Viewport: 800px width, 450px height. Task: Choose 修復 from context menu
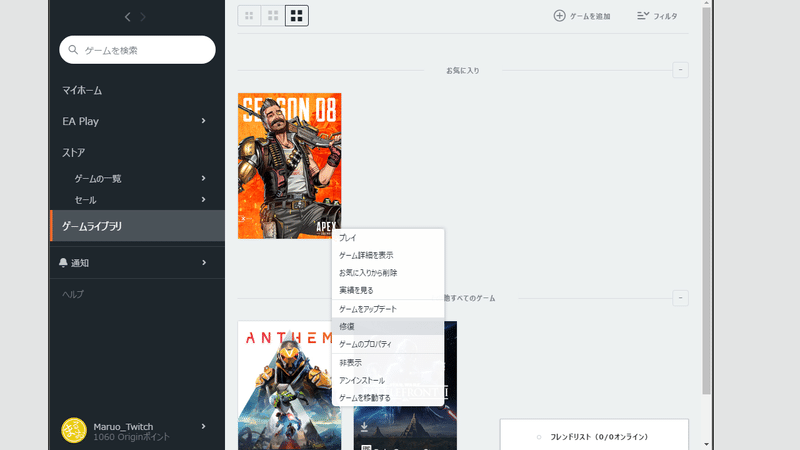tap(388, 326)
